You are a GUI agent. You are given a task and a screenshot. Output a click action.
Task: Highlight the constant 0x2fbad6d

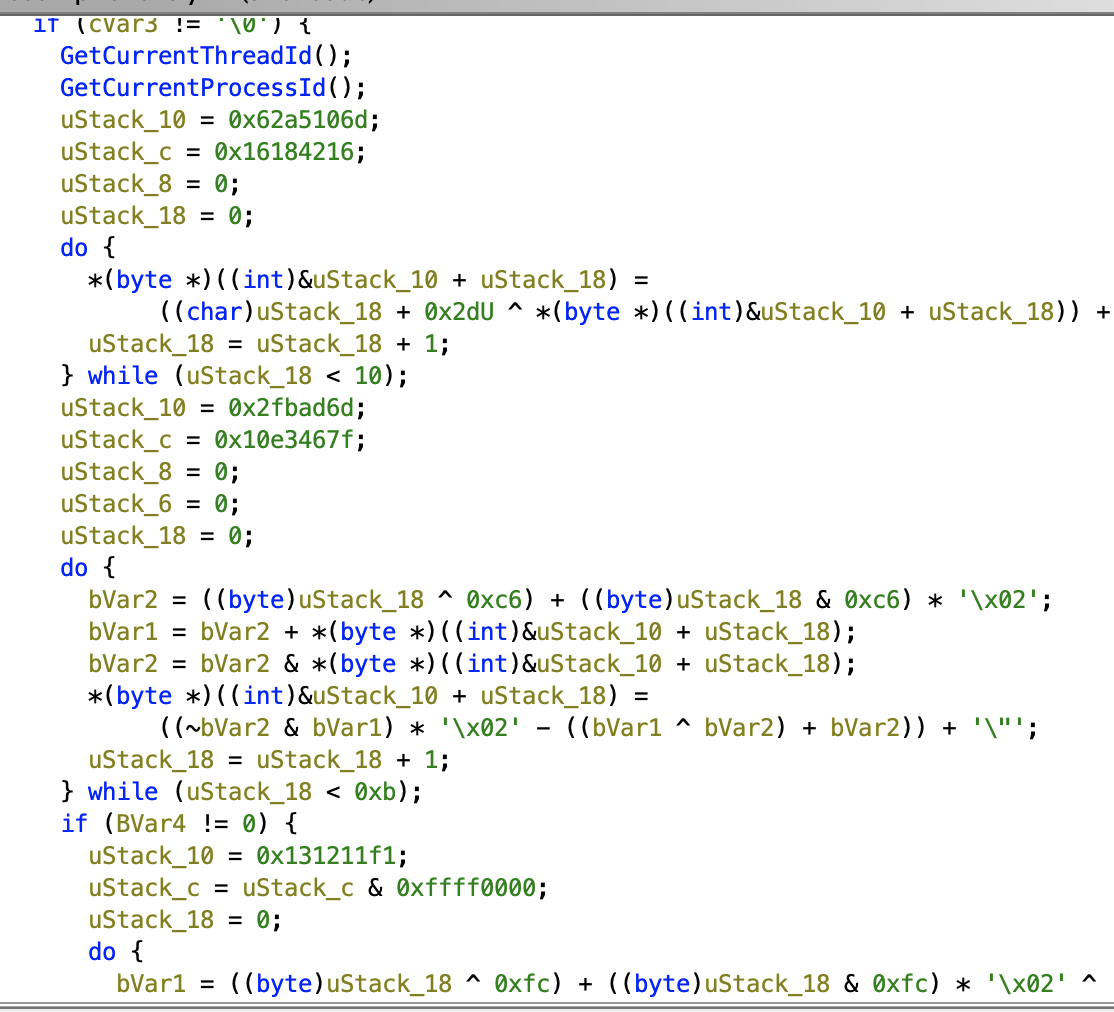pyautogui.click(x=298, y=407)
